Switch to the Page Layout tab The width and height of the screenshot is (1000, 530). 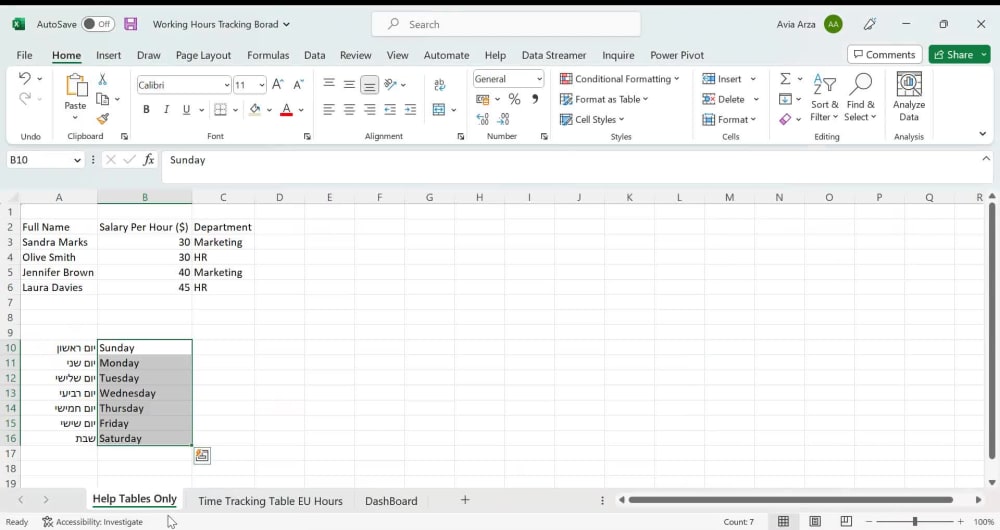point(203,55)
